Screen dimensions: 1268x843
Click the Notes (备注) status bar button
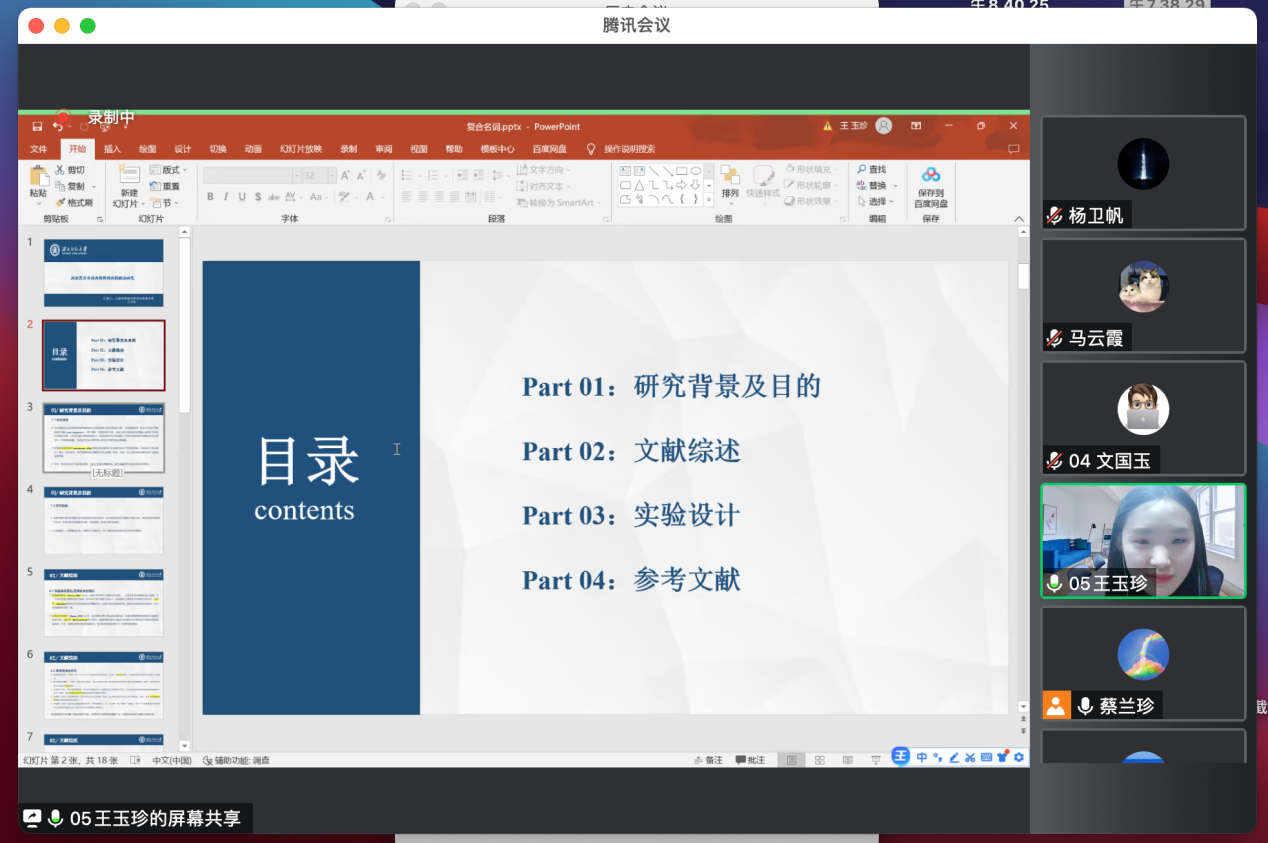708,760
